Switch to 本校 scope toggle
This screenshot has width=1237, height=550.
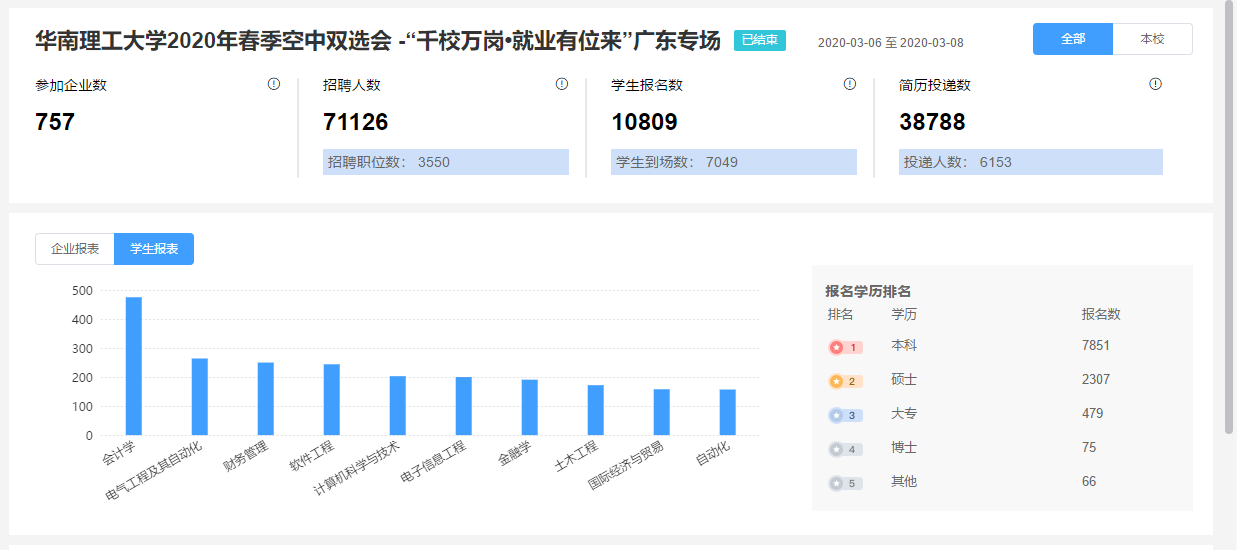(x=1152, y=39)
